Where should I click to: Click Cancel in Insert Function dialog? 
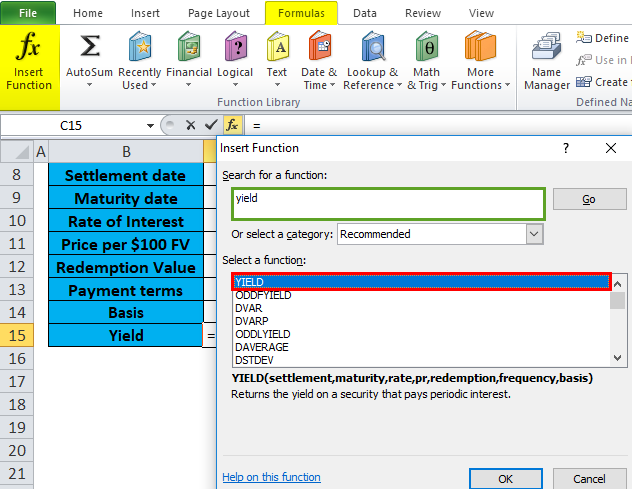[589, 479]
